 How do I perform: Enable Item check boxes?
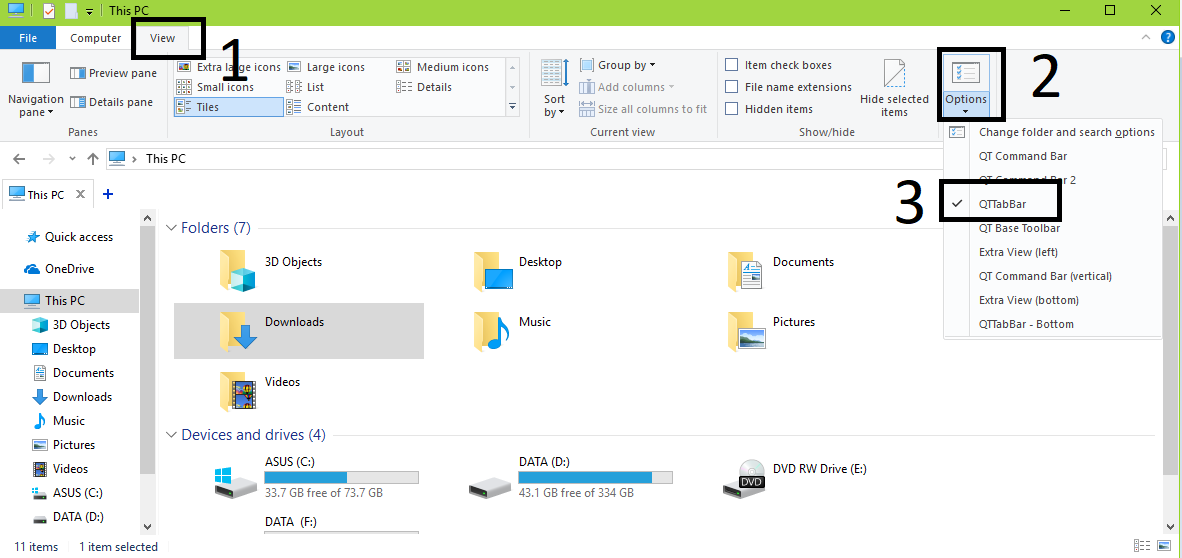tap(732, 65)
